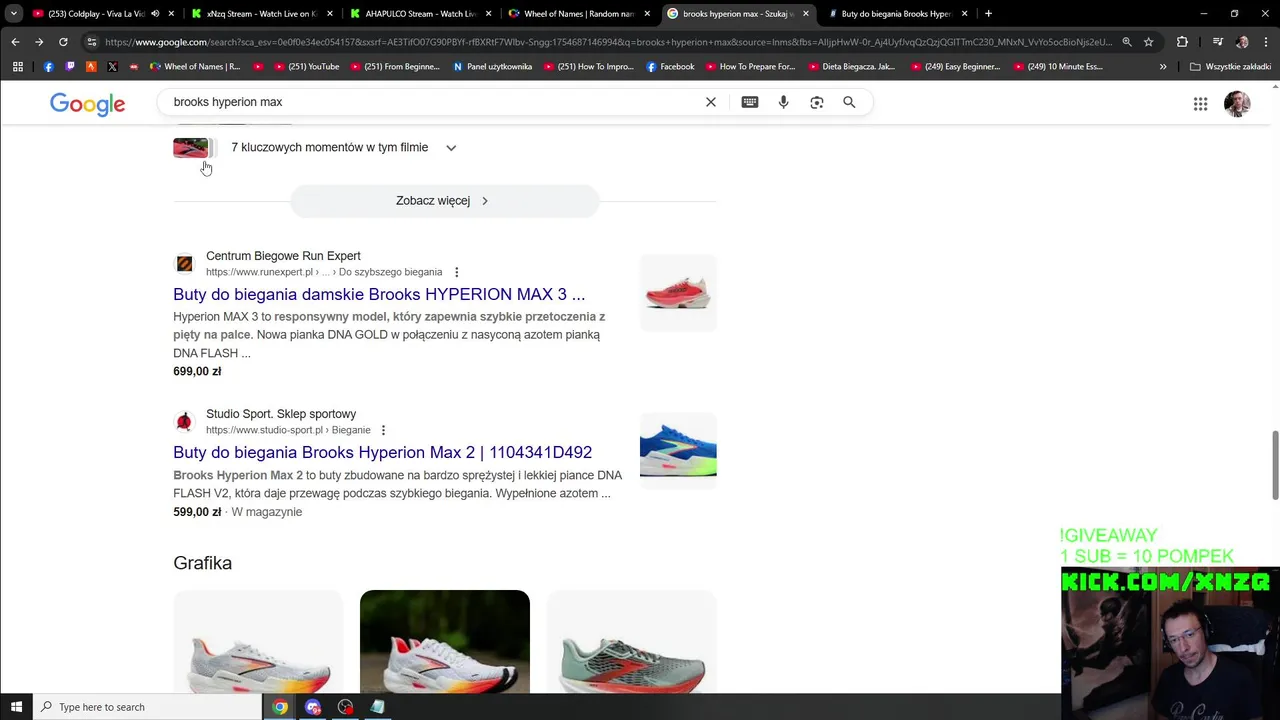Click the Windows Type here to search box

coord(147,707)
